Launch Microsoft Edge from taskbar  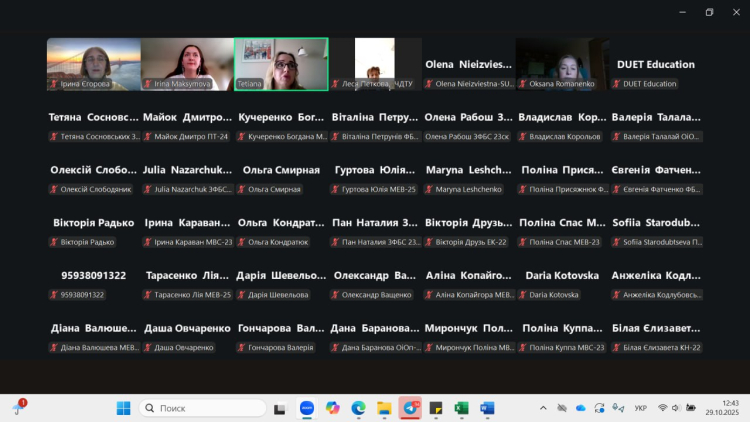tap(358, 408)
